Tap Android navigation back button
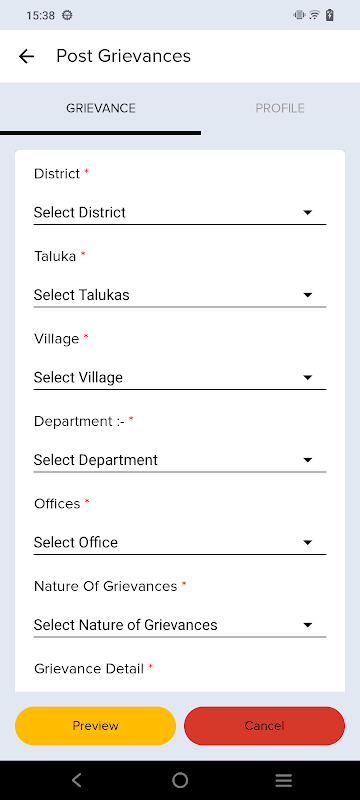360x800 pixels. (76, 780)
